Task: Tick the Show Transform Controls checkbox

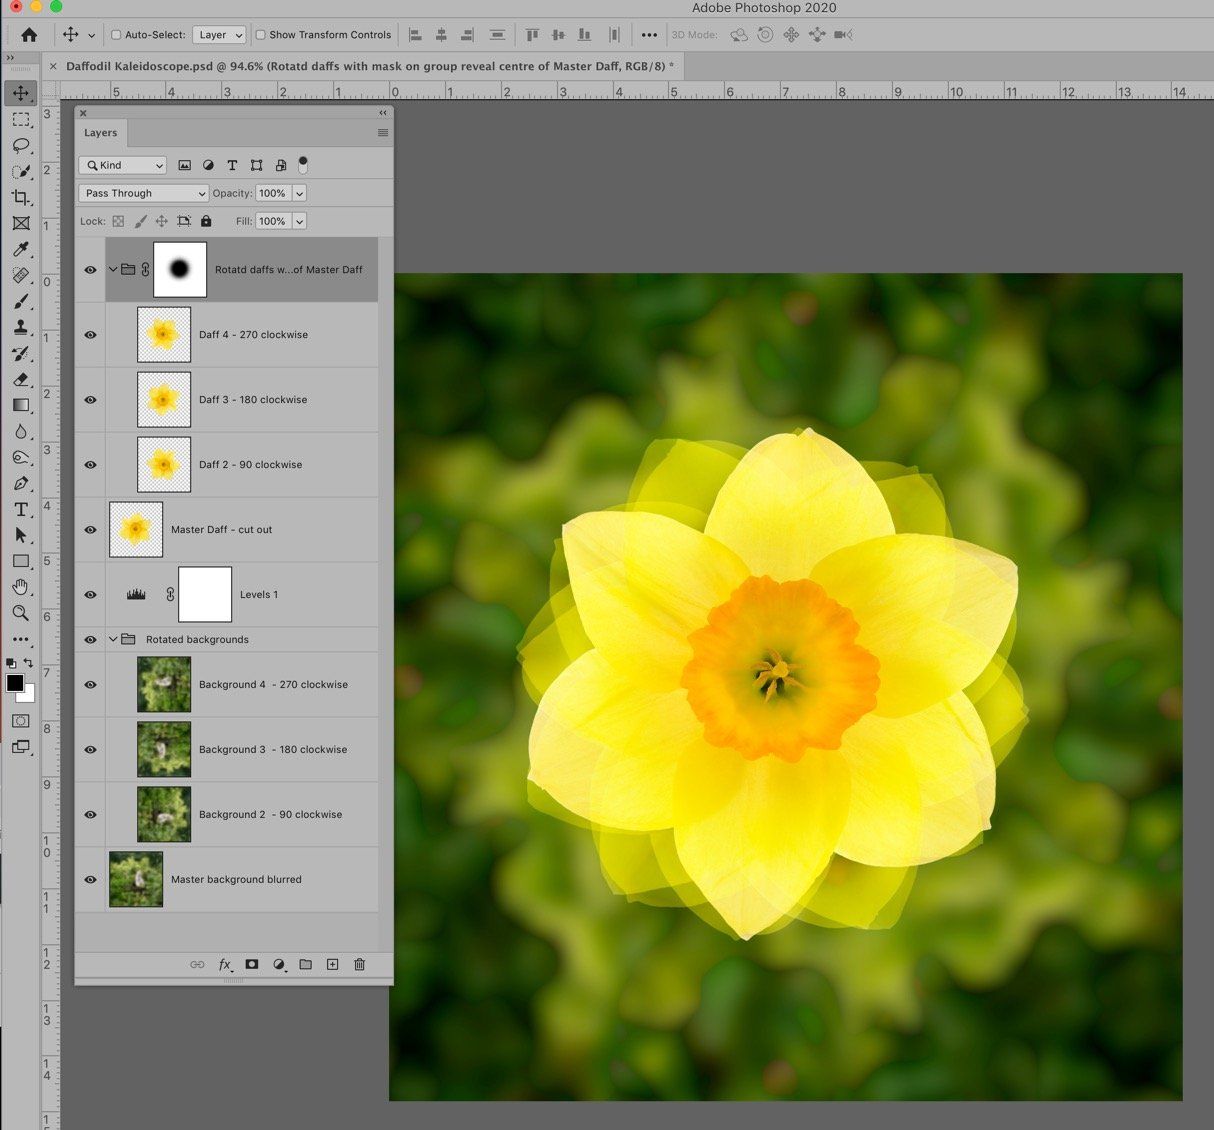Action: tap(261, 35)
